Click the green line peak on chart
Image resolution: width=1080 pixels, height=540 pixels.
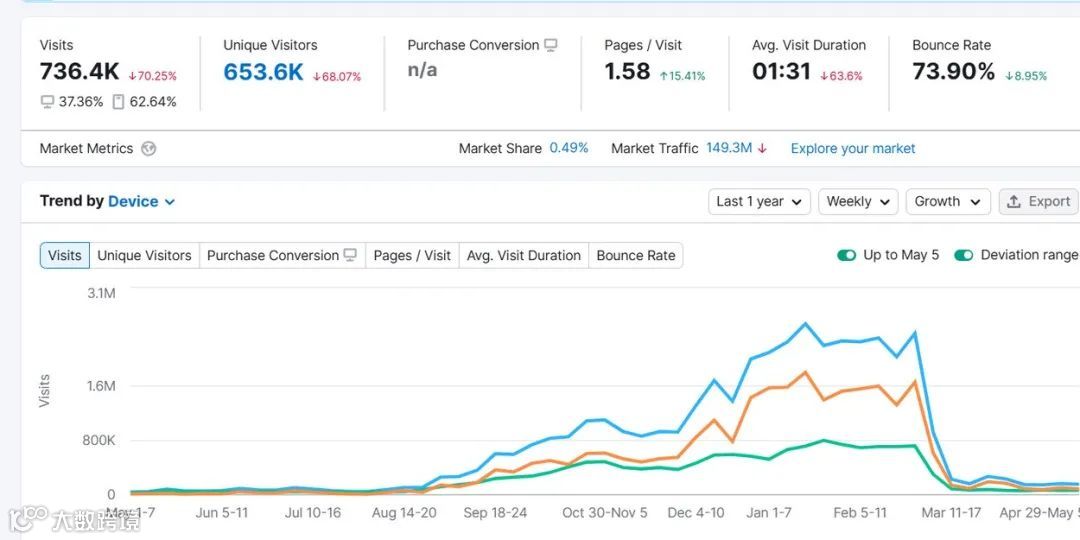[x=823, y=440]
